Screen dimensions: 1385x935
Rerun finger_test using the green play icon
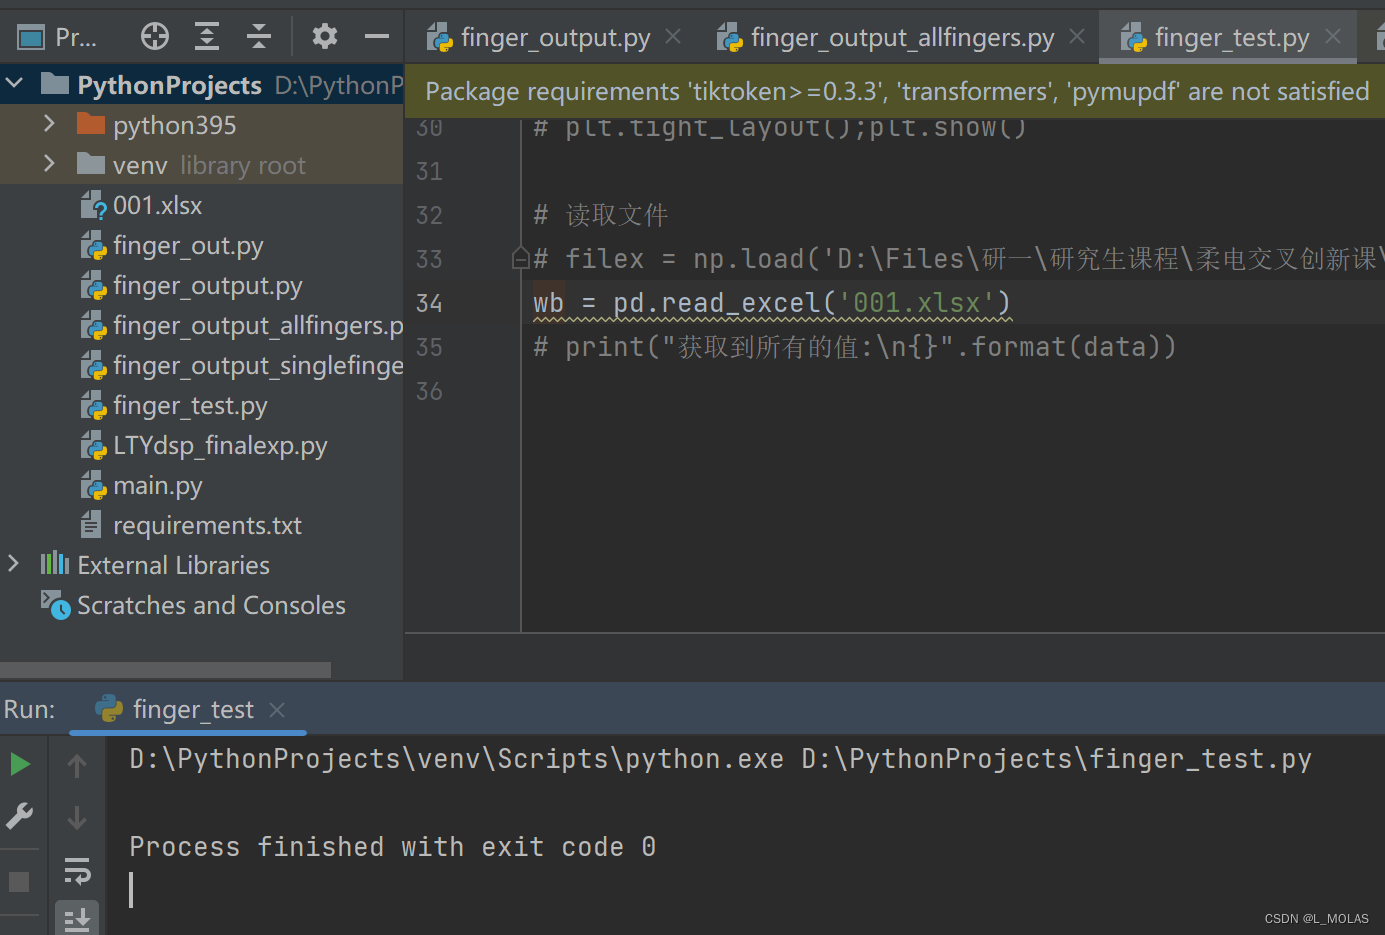point(20,763)
